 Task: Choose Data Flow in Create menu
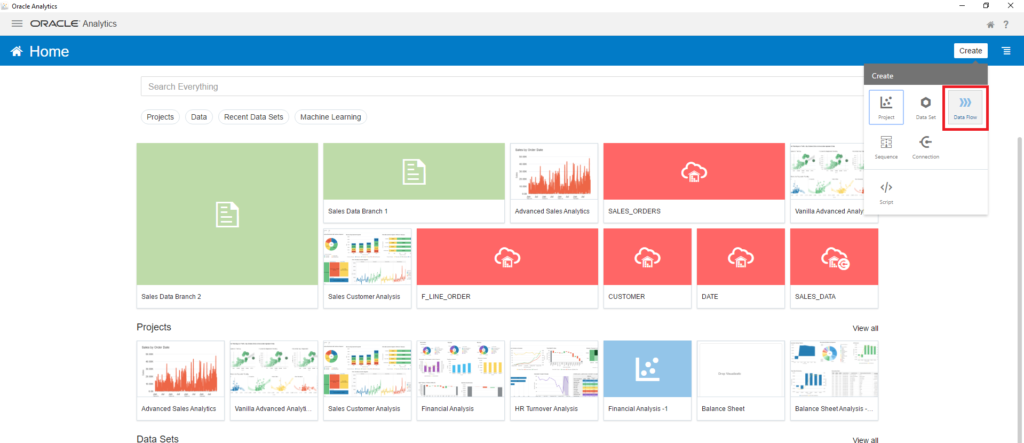click(x=965, y=107)
